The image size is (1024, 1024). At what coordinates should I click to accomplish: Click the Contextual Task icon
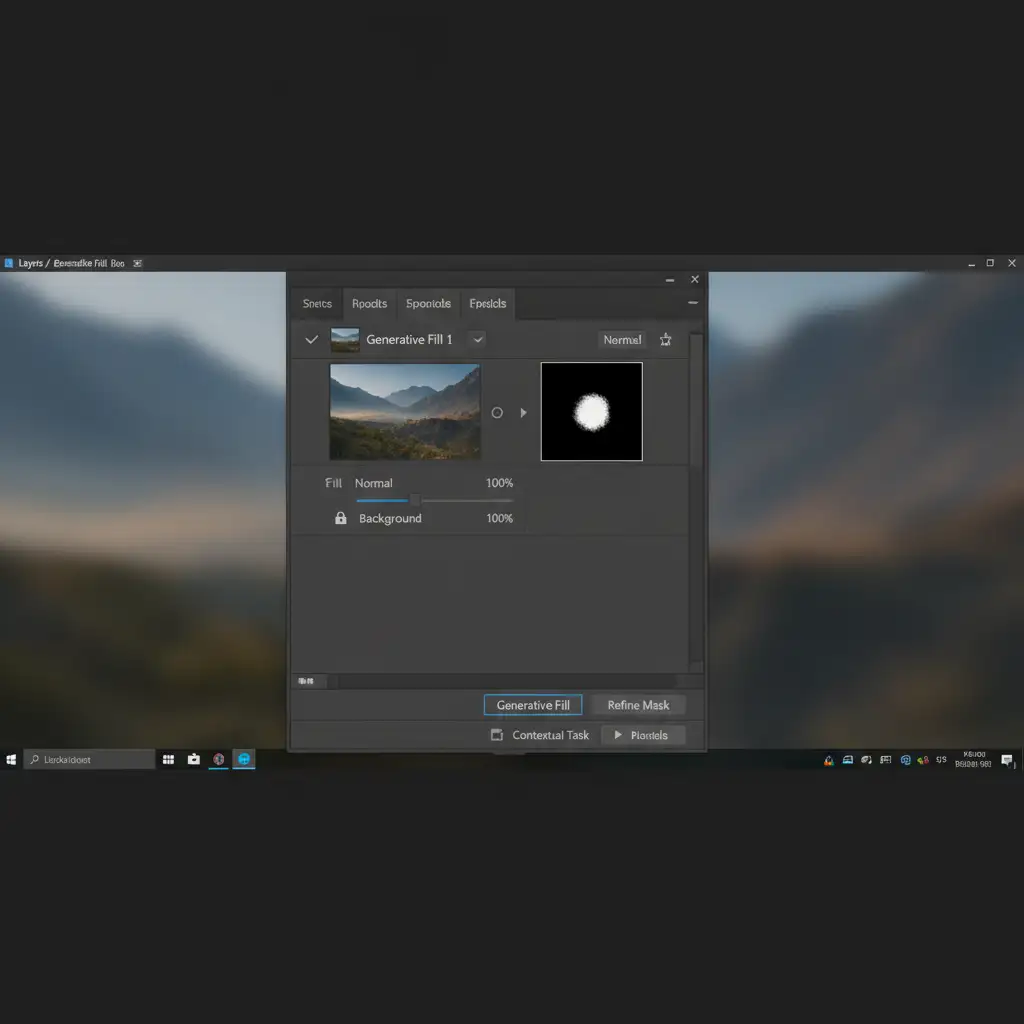tap(497, 735)
